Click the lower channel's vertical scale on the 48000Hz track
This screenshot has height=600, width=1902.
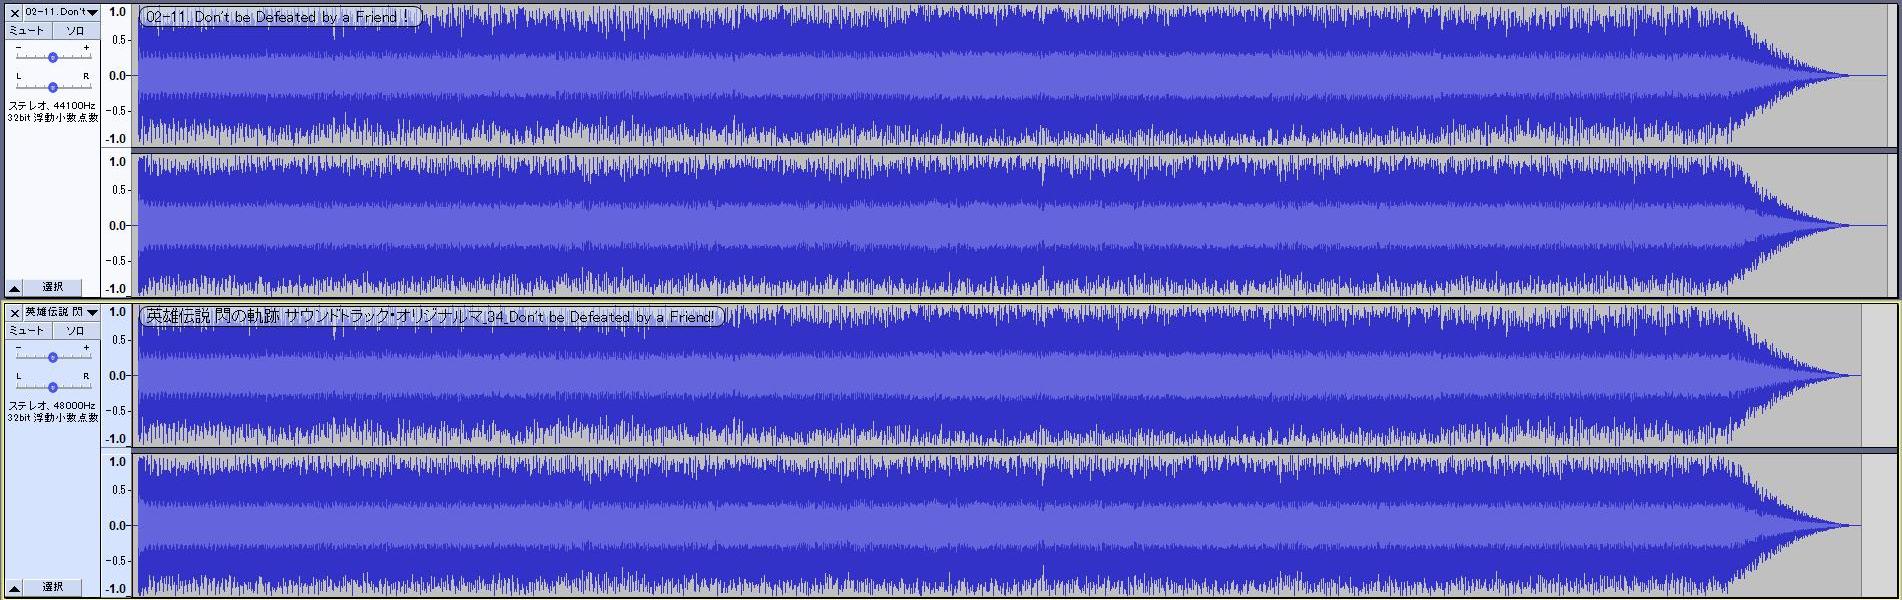(117, 526)
